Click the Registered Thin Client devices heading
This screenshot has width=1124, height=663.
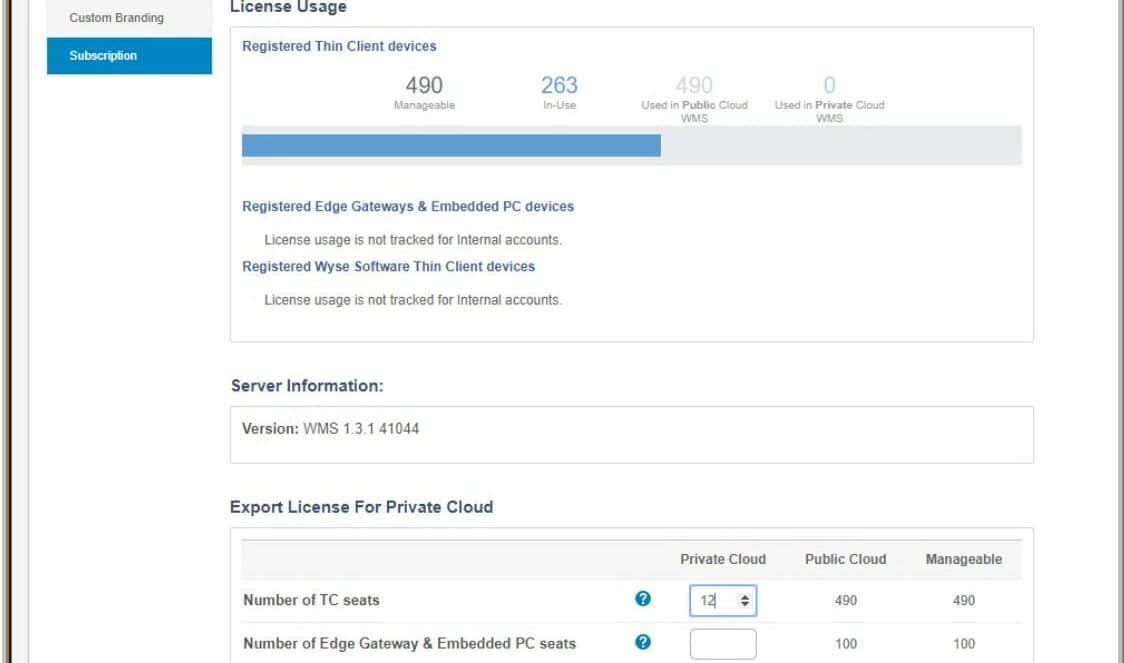tap(339, 46)
